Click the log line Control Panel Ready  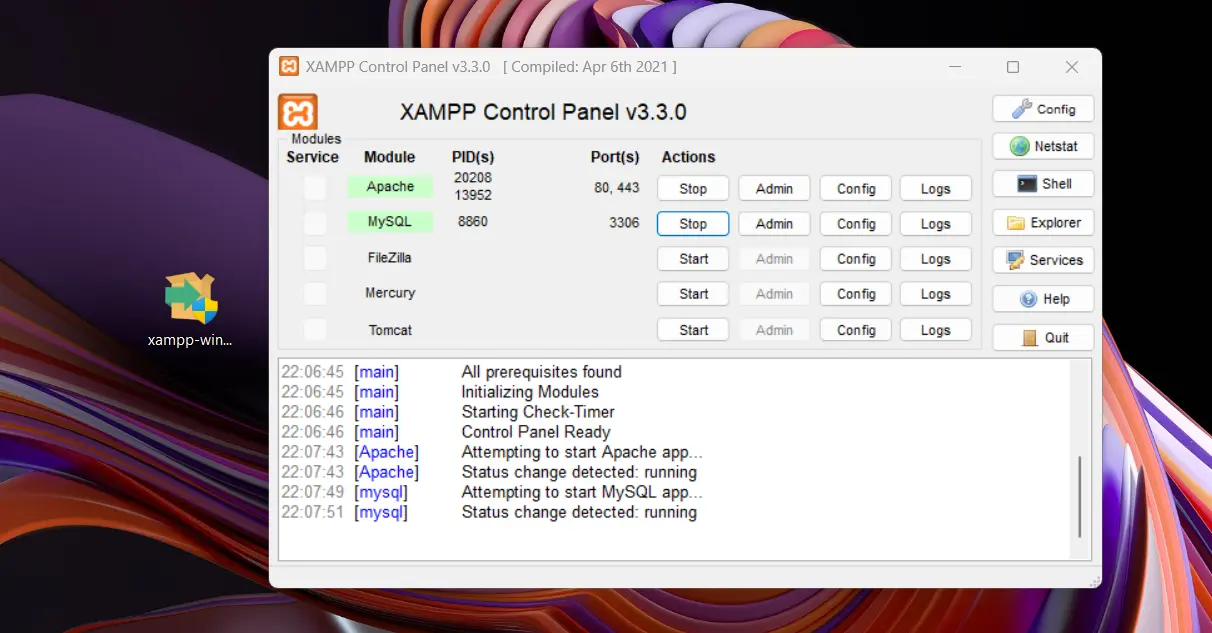(536, 432)
